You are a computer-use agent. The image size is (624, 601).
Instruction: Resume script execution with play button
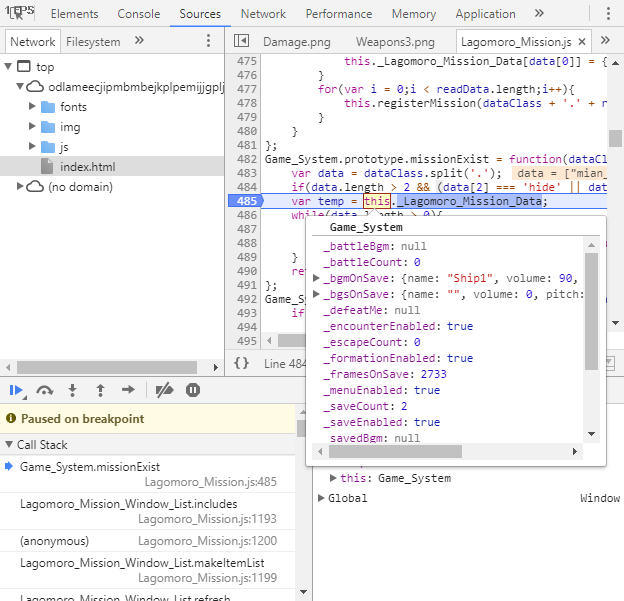point(16,390)
